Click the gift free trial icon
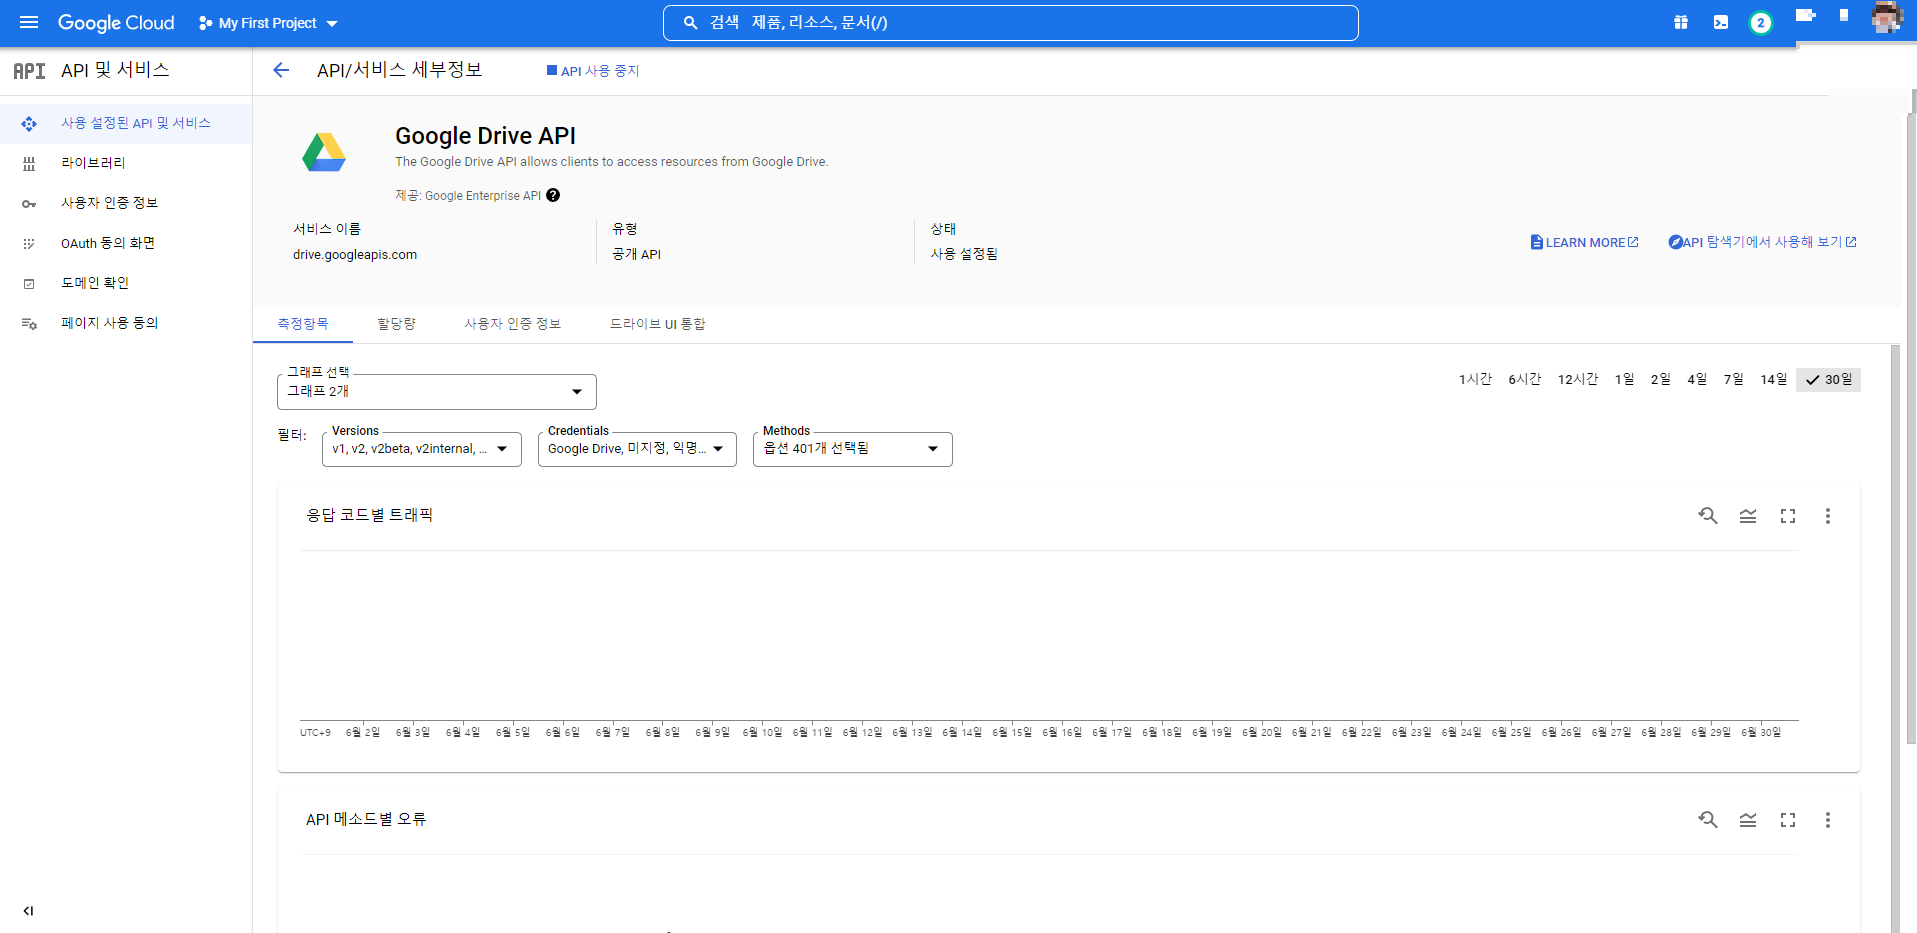The height and width of the screenshot is (933, 1917). click(1681, 22)
